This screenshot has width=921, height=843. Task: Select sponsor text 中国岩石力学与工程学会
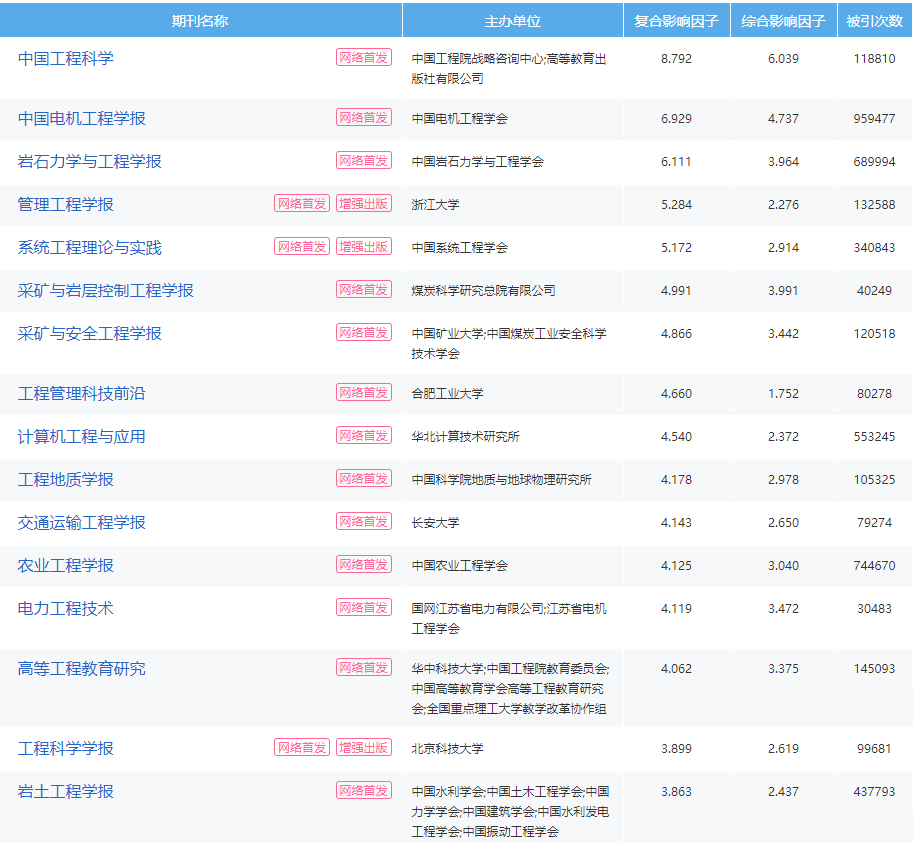(x=478, y=162)
